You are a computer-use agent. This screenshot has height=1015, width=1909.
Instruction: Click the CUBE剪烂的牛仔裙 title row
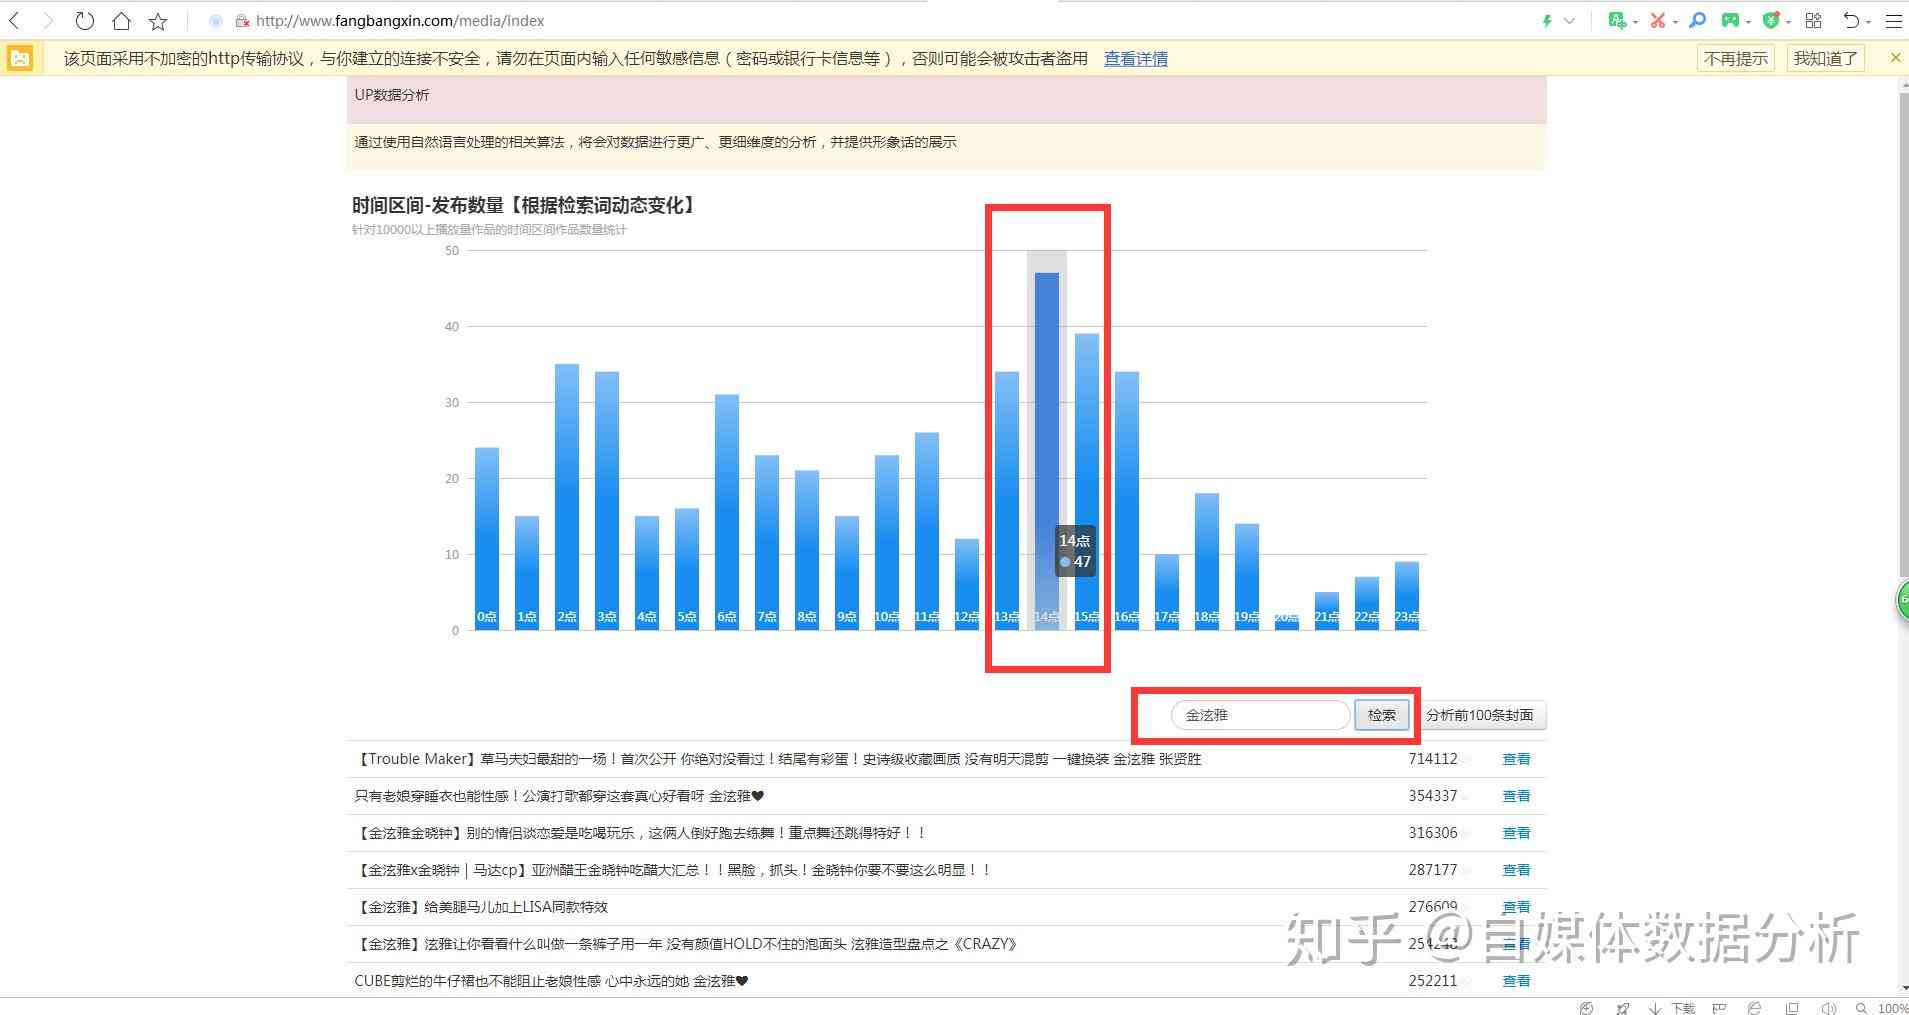pos(551,981)
